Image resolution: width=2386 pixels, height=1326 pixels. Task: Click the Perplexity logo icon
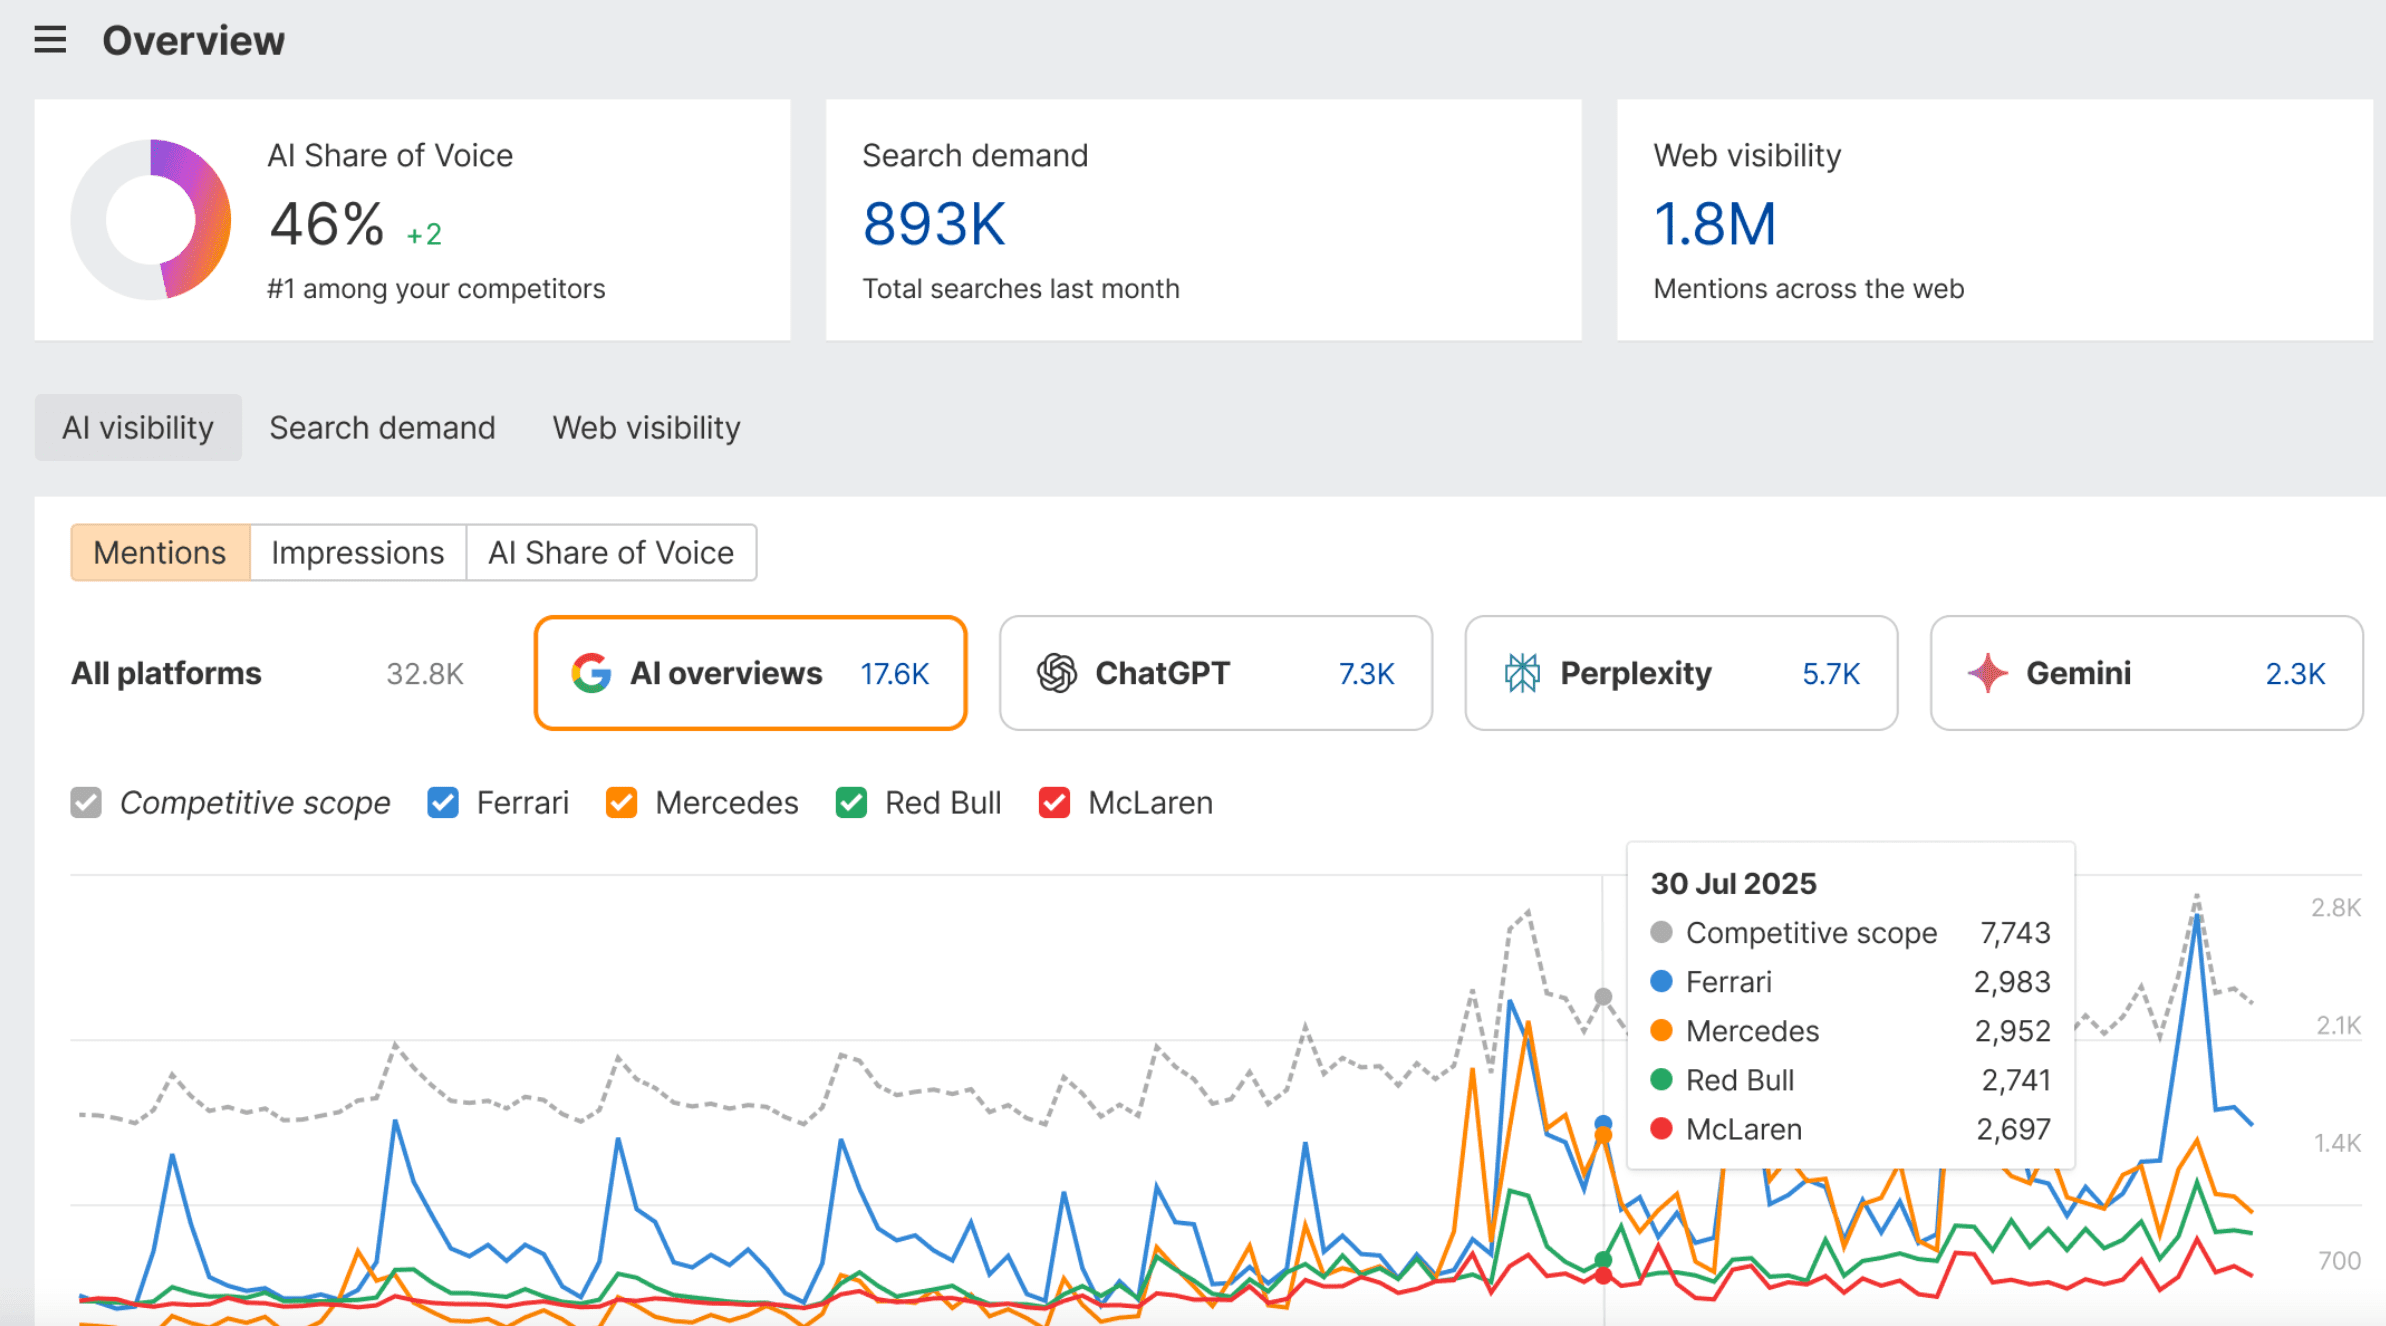point(1522,673)
